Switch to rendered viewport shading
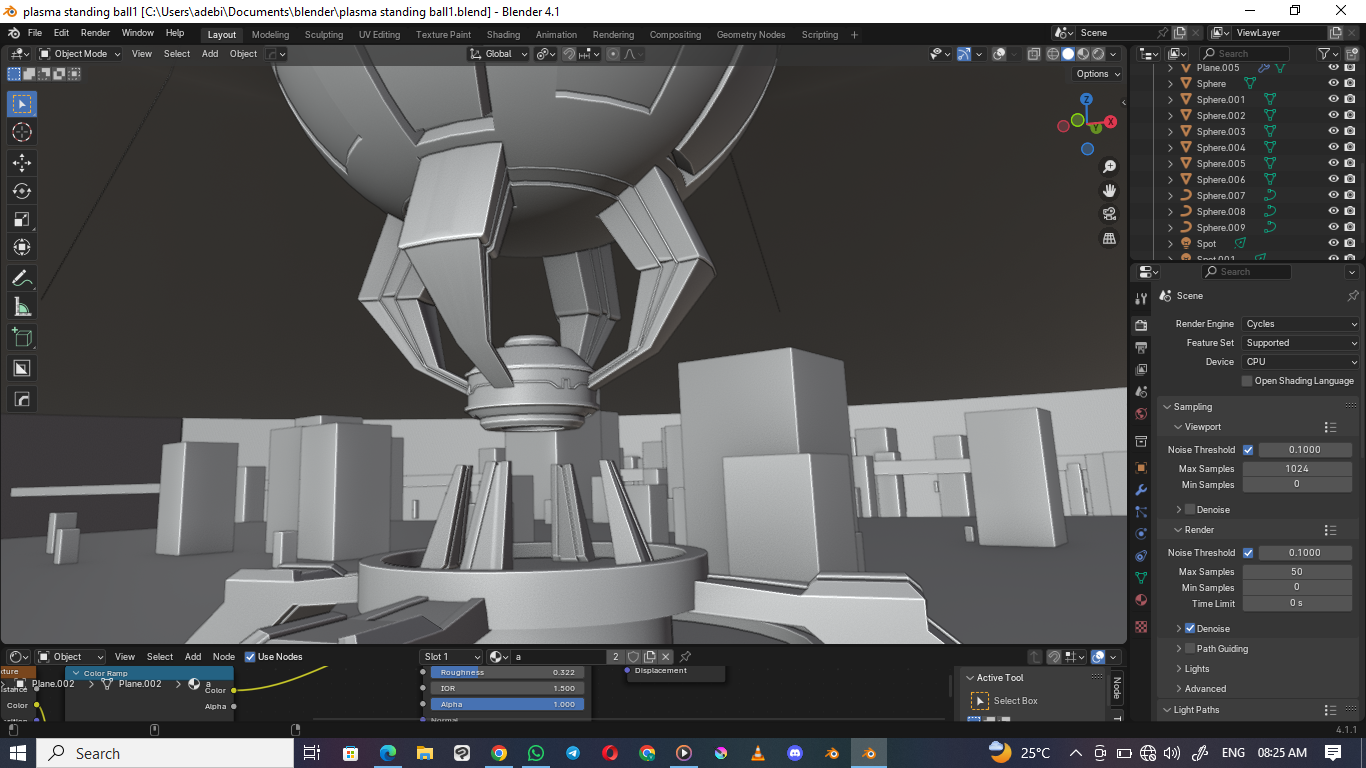The width and height of the screenshot is (1366, 768). 1098,54
